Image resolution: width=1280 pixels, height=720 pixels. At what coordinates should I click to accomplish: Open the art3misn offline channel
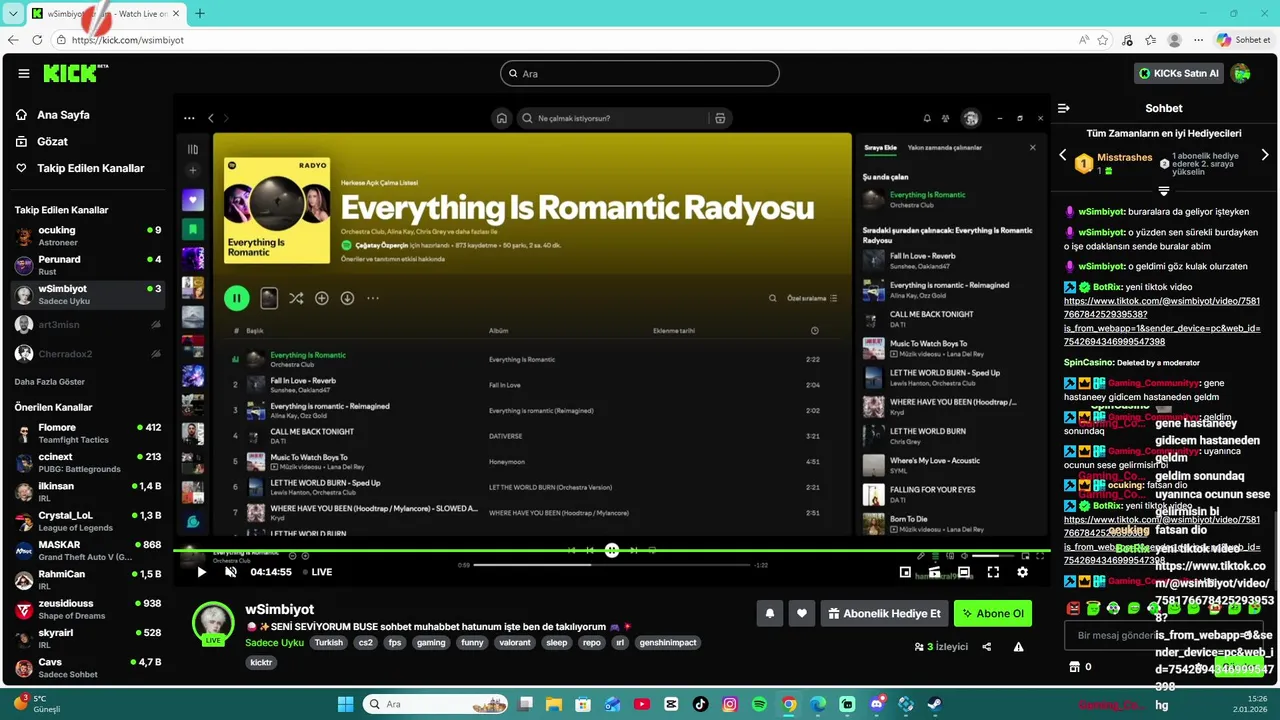[x=88, y=324]
